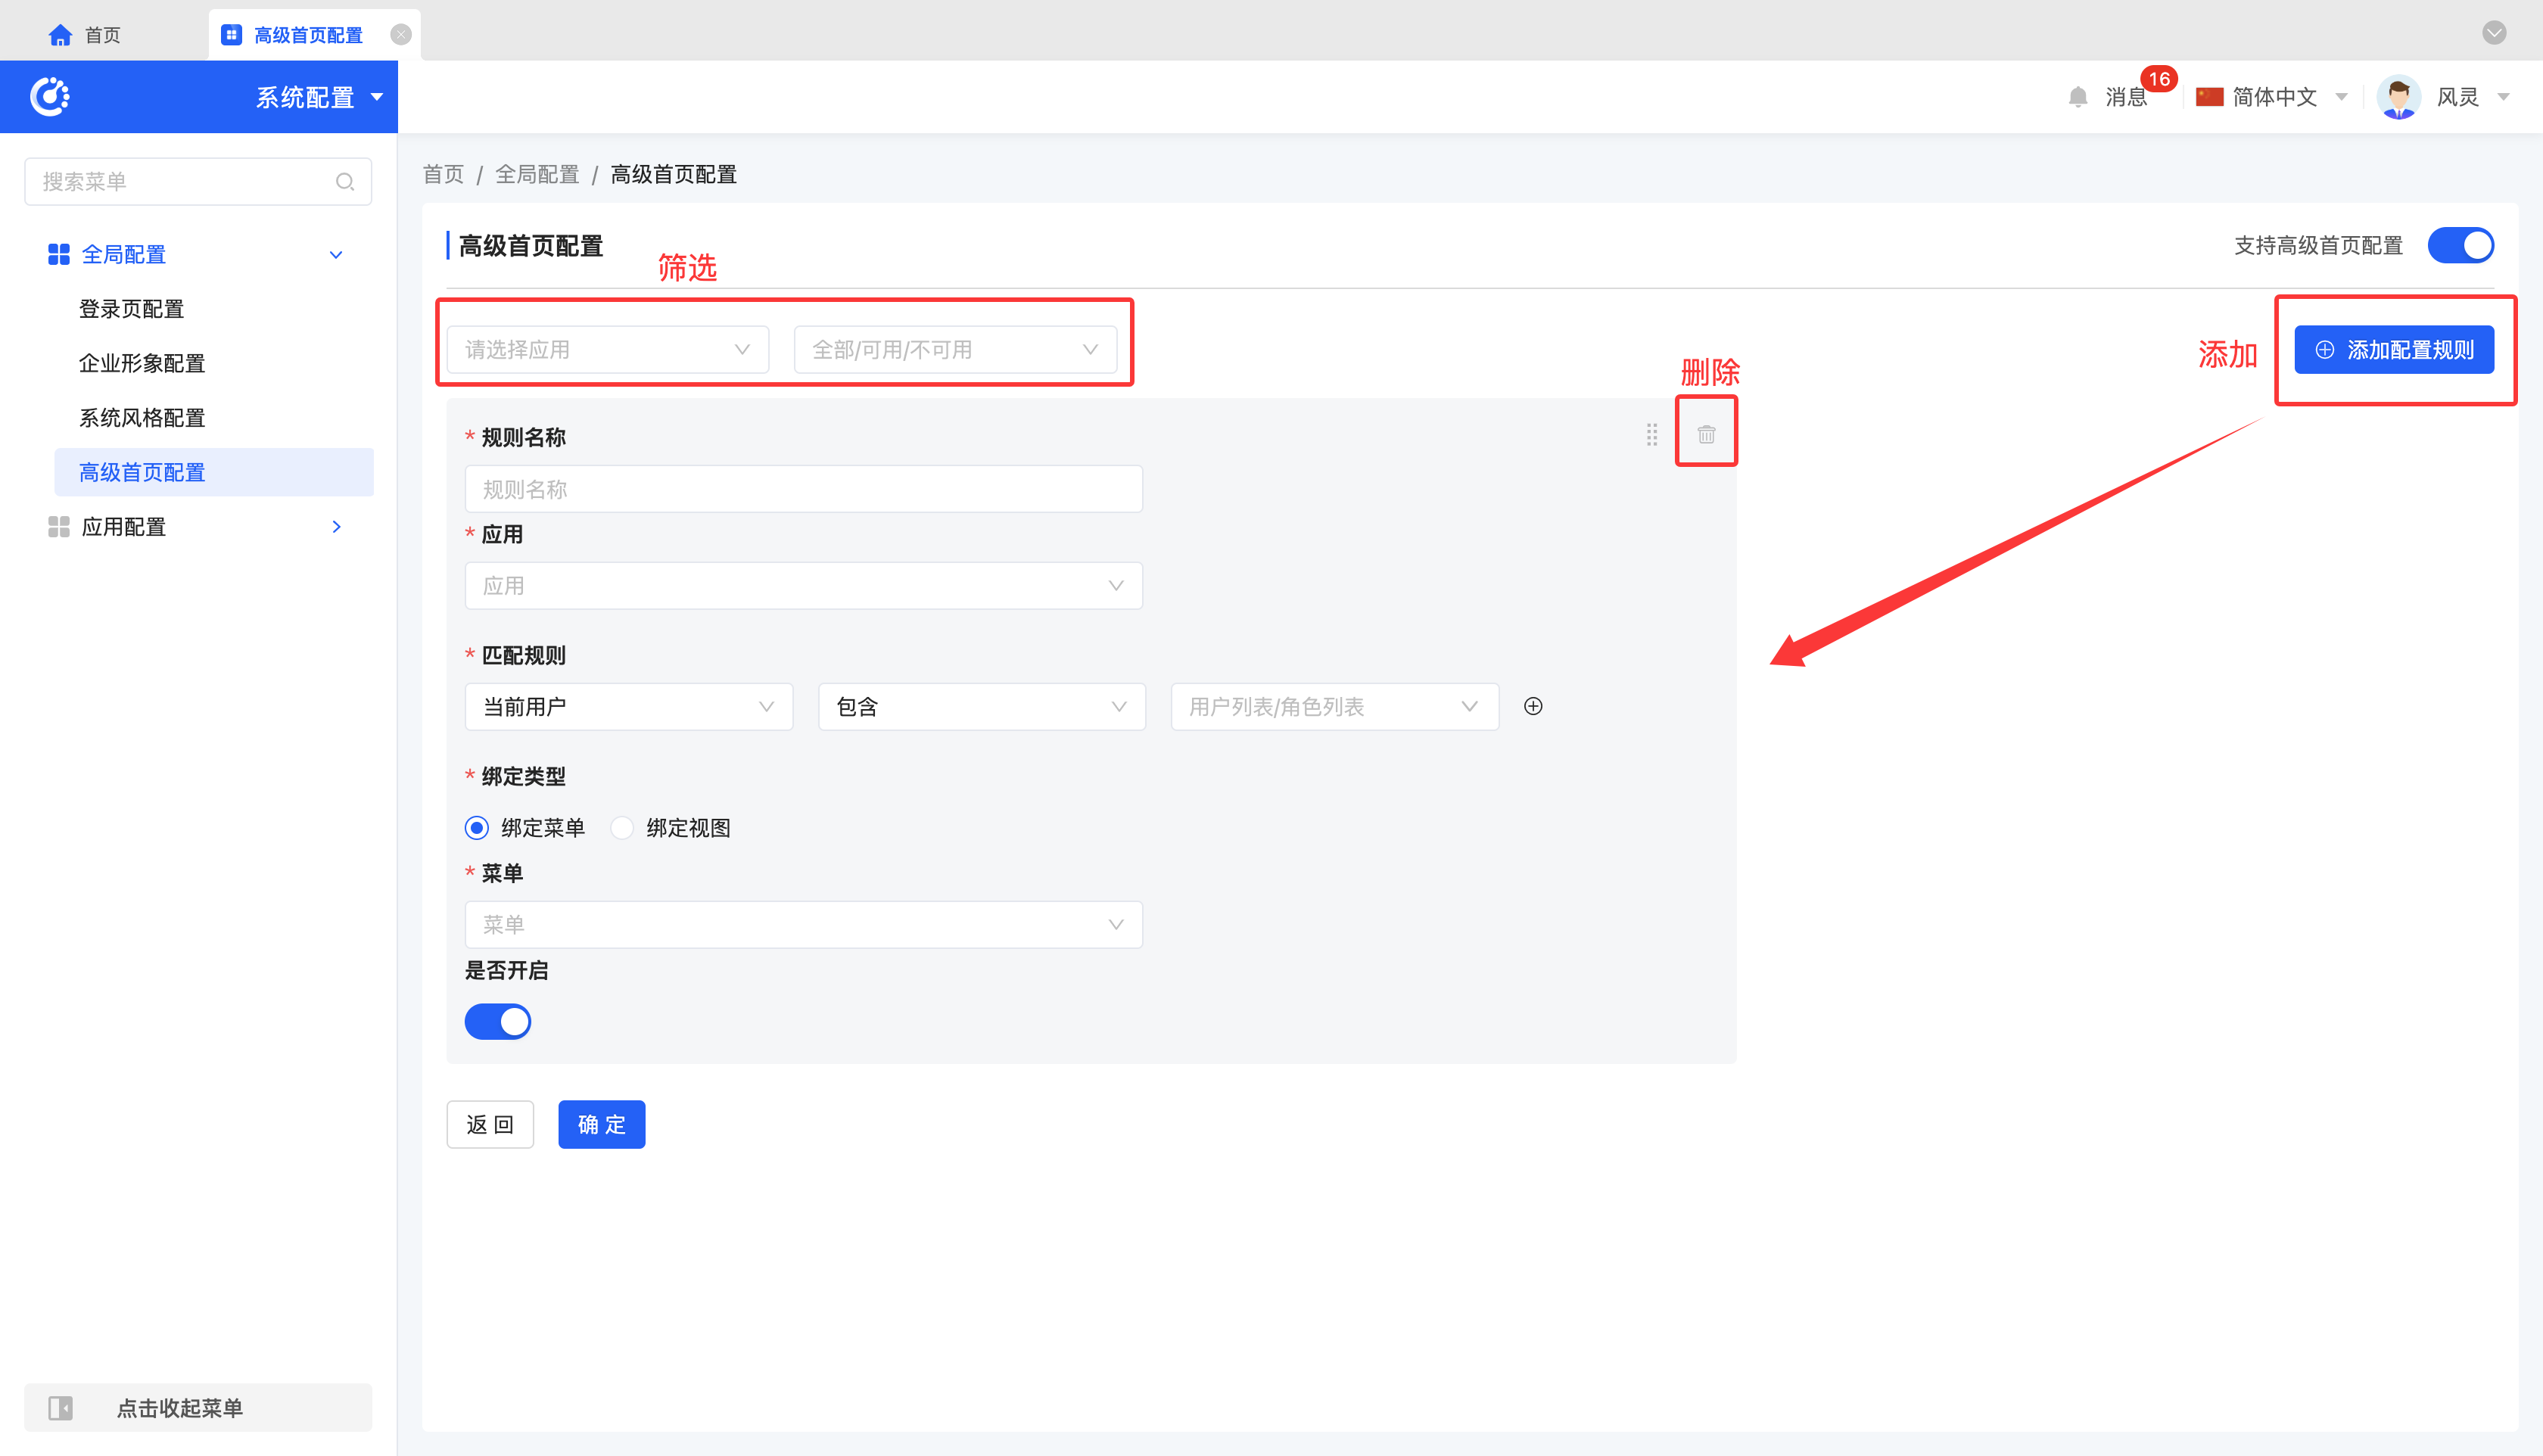Click the search magnifier in menu search

point(345,182)
